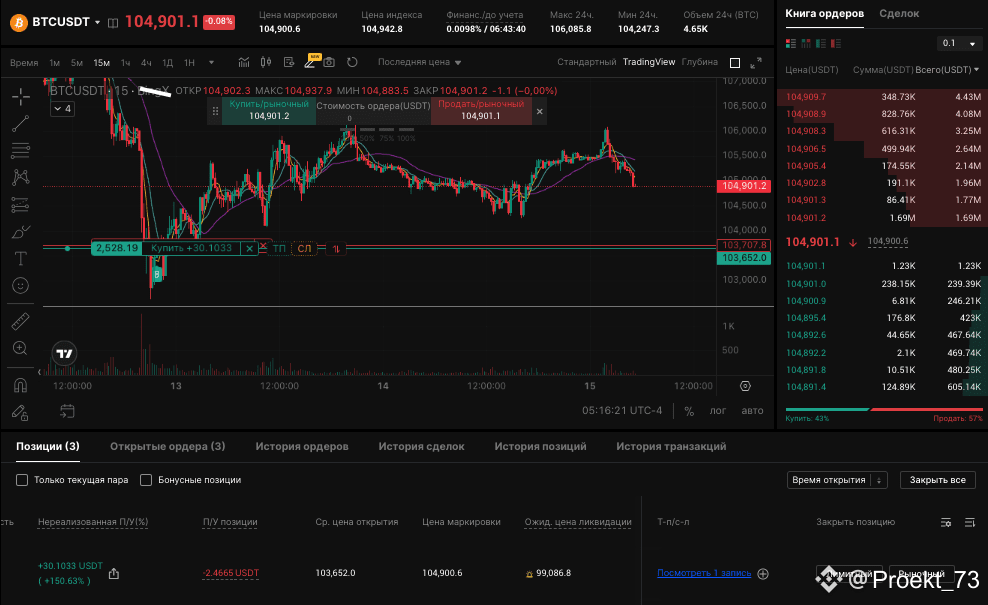Cancel the position line with X button

pyautogui.click(x=250, y=248)
